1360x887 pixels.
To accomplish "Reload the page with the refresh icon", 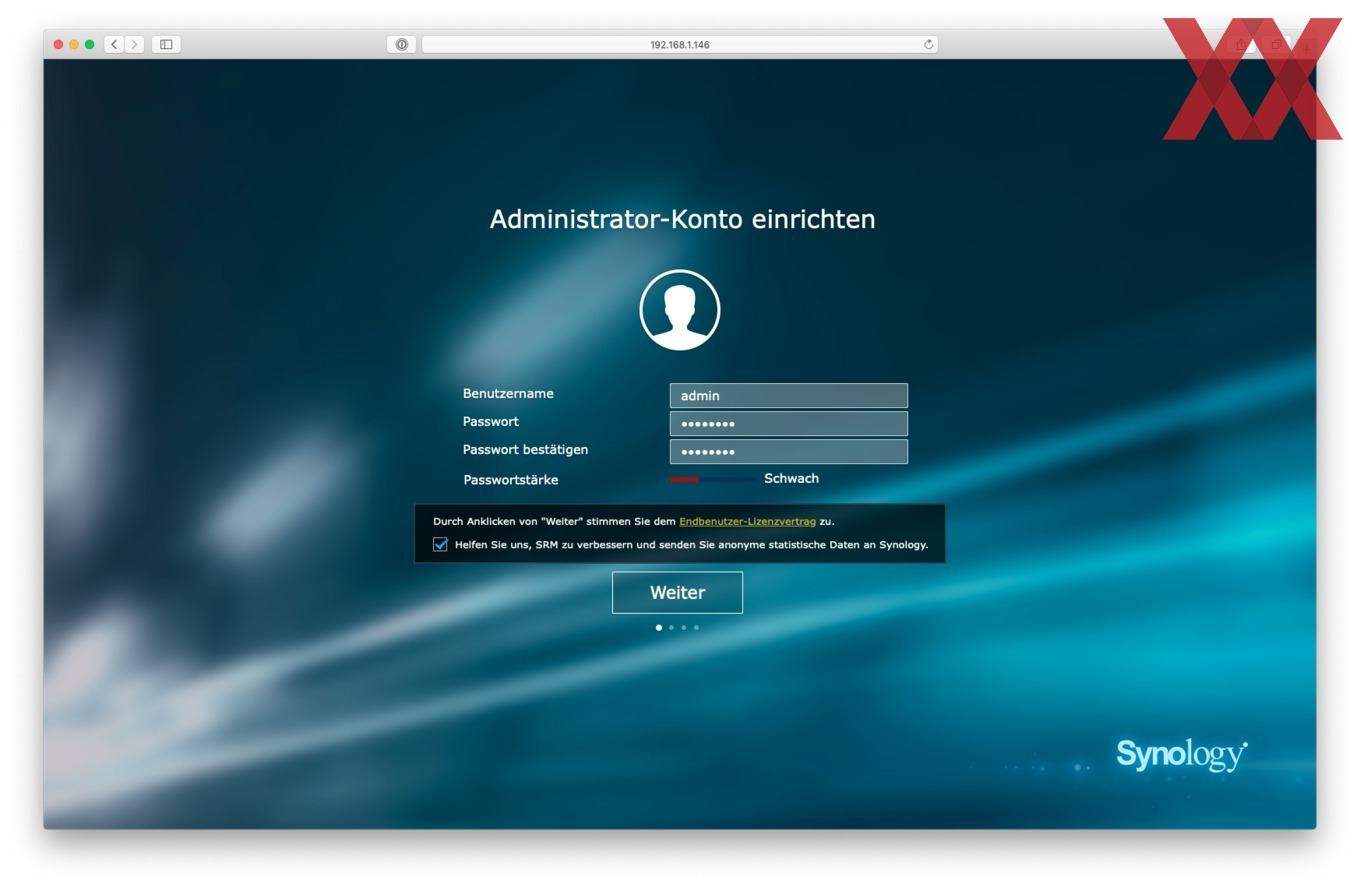I will pyautogui.click(x=928, y=44).
